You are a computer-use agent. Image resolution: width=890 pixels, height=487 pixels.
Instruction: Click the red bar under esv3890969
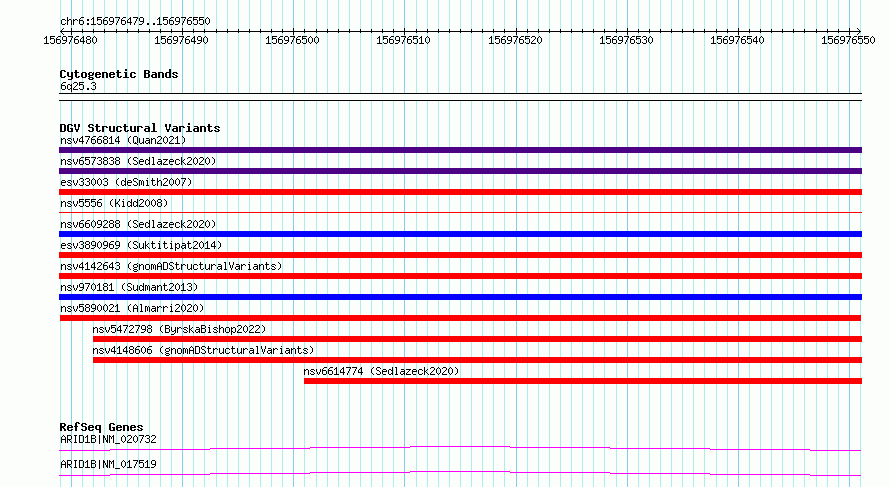(x=460, y=255)
